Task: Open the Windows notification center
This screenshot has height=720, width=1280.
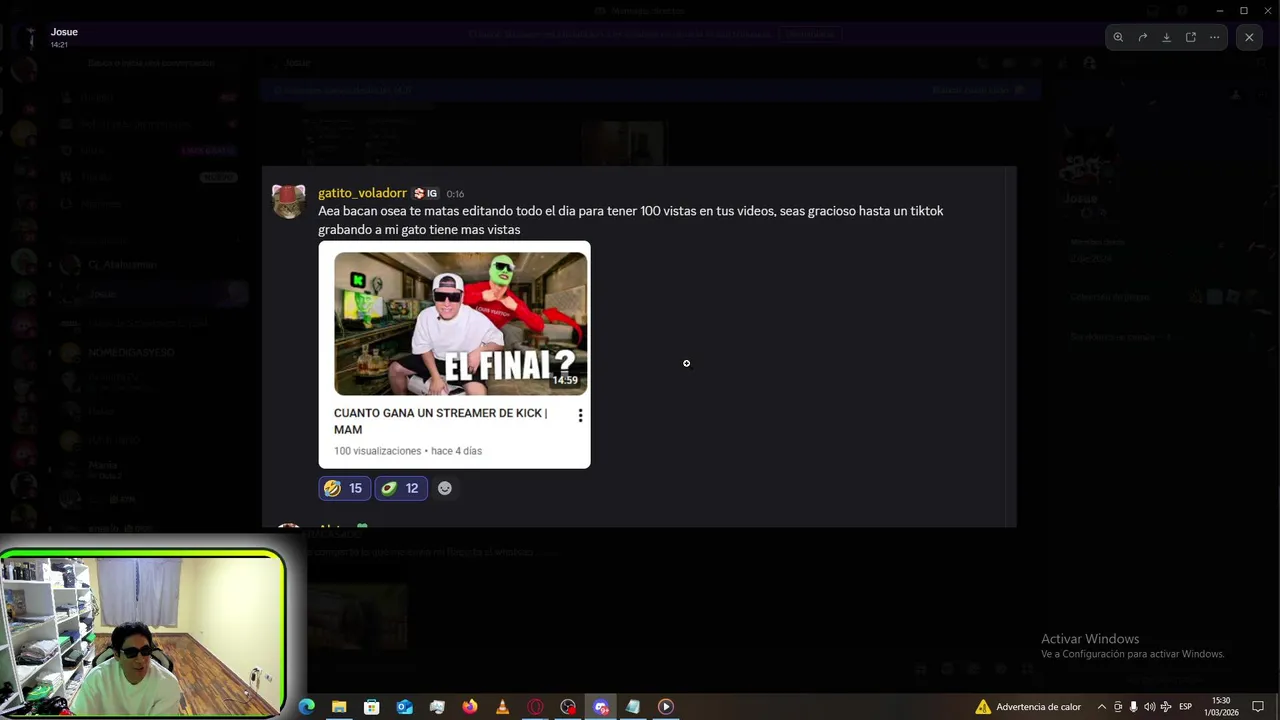Action: coord(1259,707)
